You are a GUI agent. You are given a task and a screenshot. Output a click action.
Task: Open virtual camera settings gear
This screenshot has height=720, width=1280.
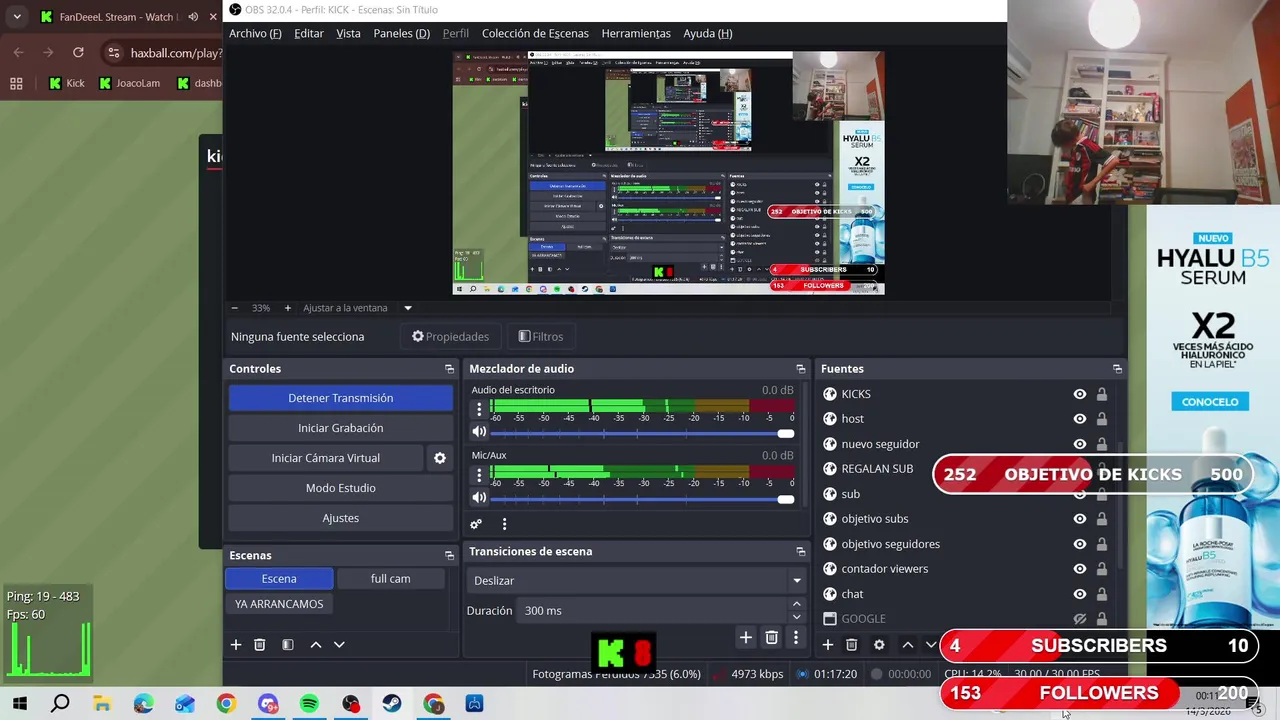(x=439, y=458)
